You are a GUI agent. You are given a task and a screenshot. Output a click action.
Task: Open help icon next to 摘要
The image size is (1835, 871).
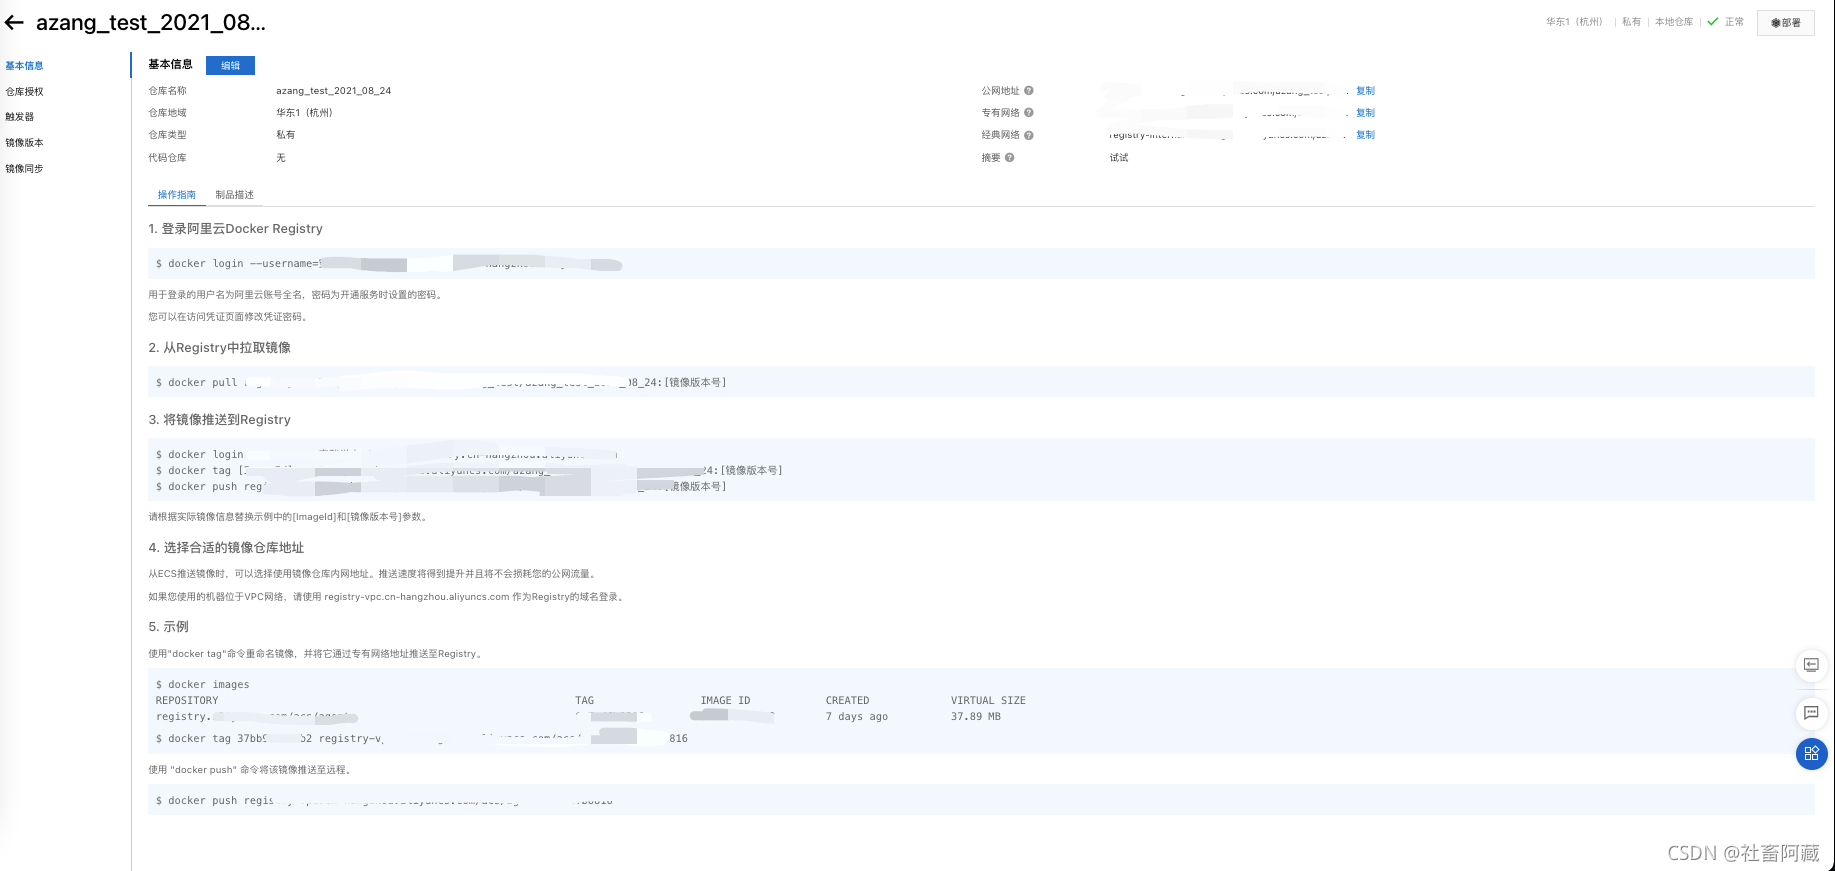(1010, 158)
